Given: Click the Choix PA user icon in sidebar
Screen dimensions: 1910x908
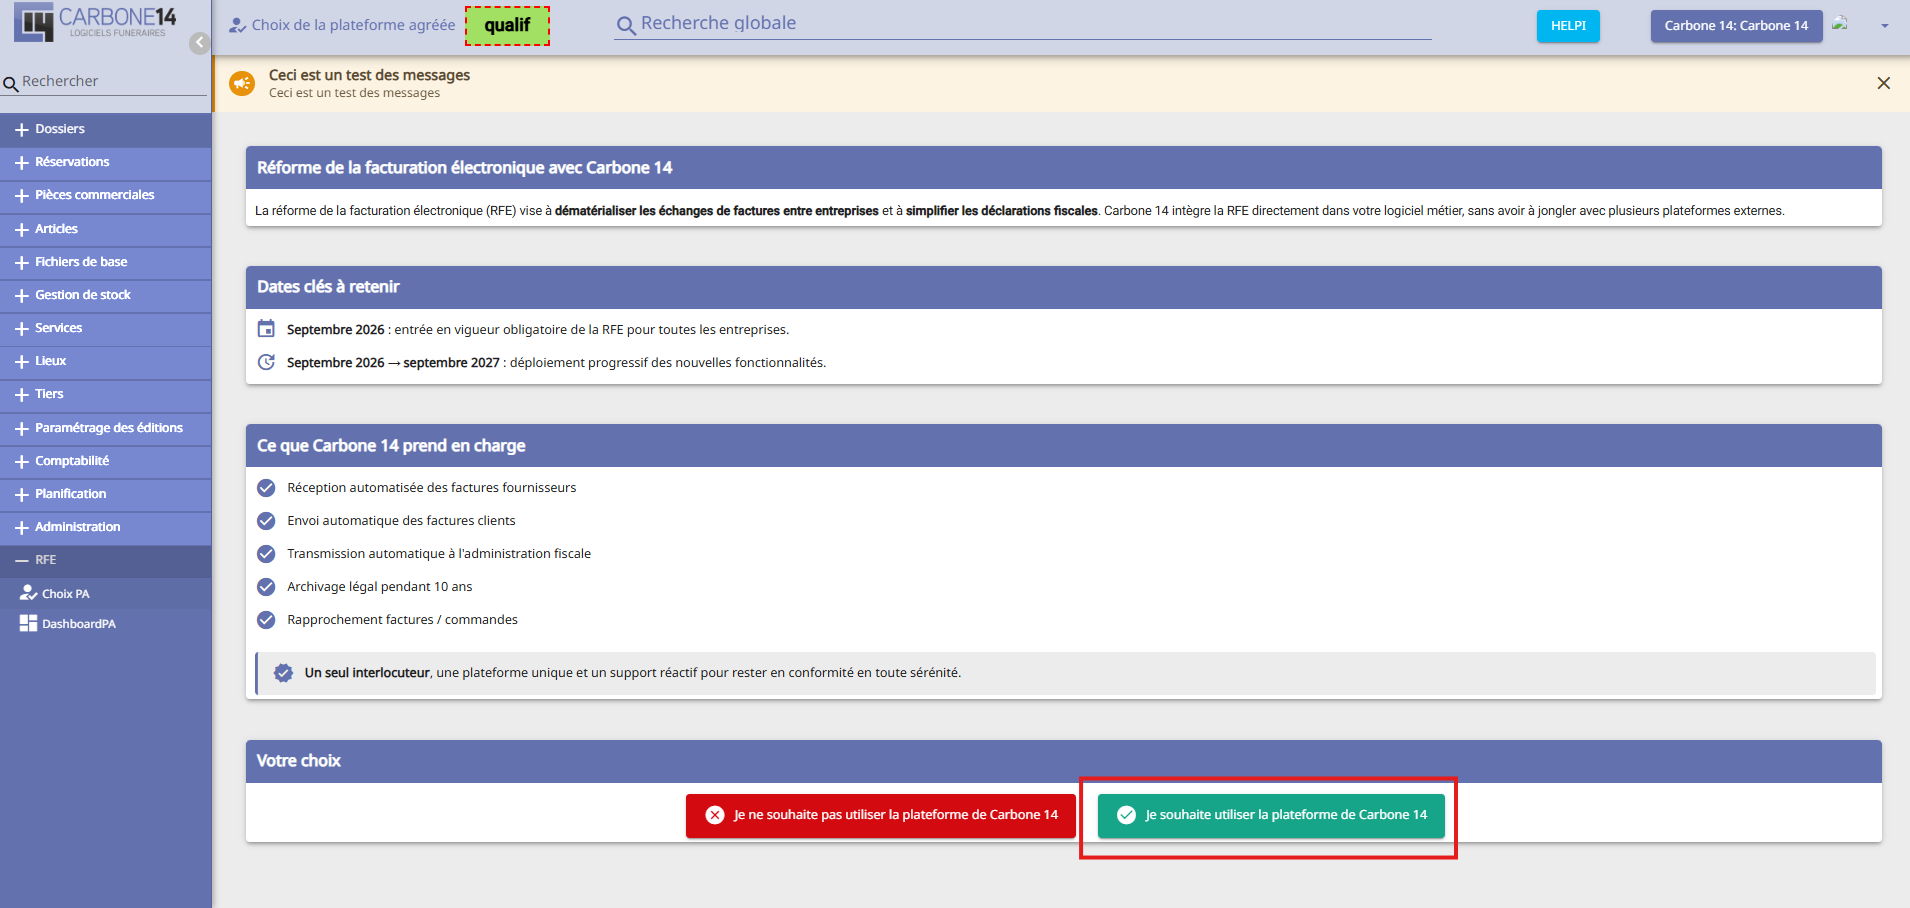Looking at the screenshot, I should [28, 593].
